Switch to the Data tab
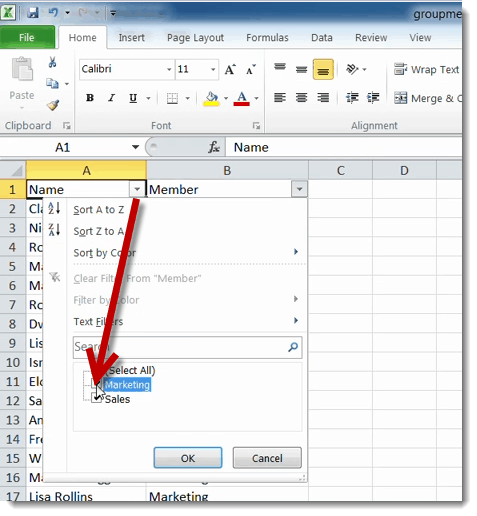 [x=322, y=37]
